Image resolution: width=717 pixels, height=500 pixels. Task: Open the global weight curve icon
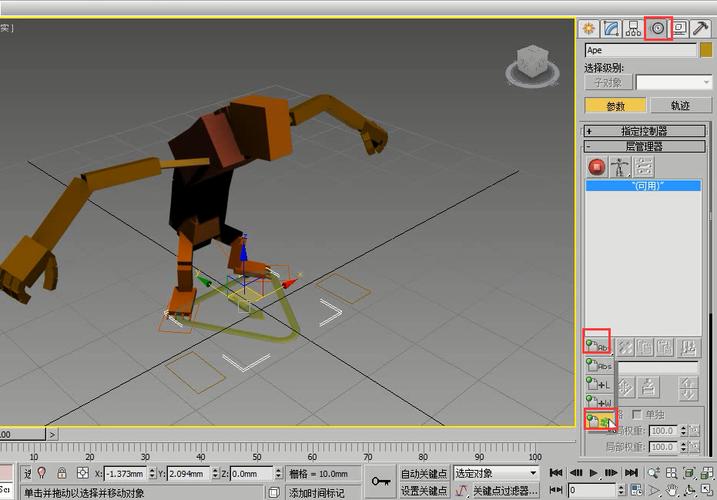tap(695, 431)
